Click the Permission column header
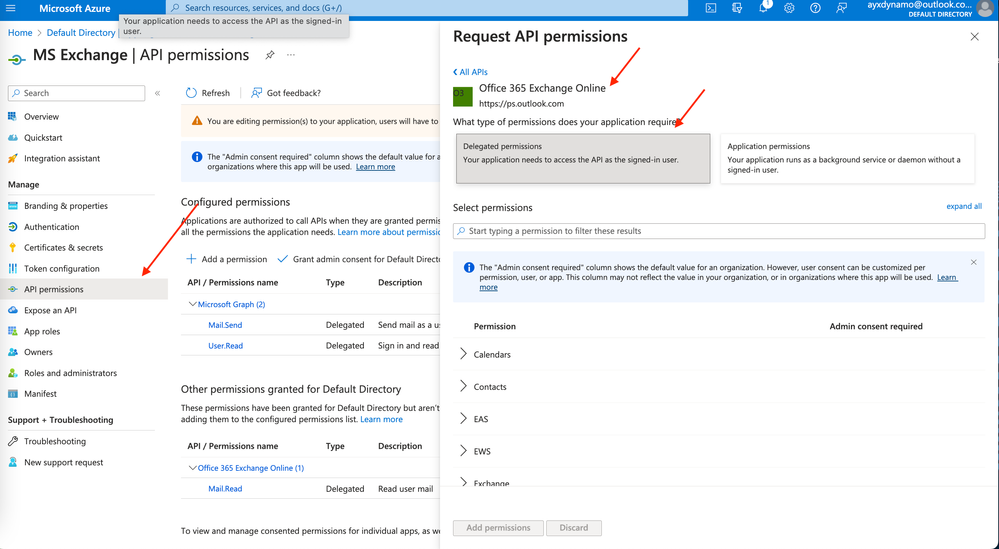The height and width of the screenshot is (549, 999). coord(494,326)
